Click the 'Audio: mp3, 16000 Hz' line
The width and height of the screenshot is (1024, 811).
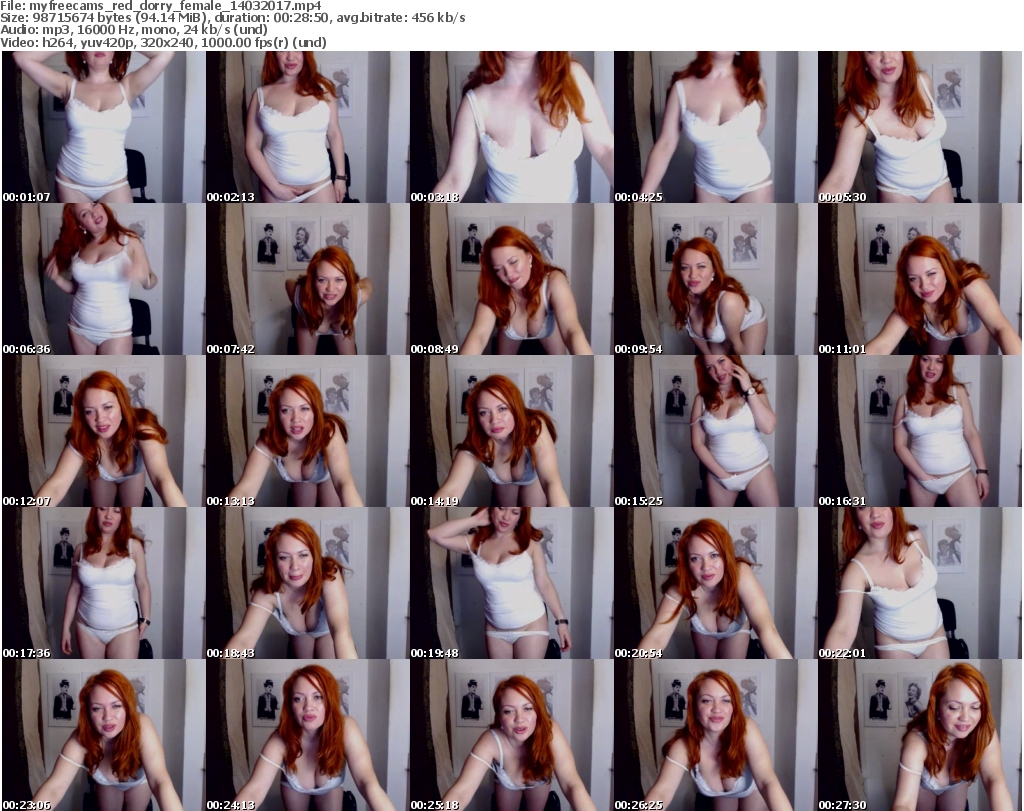134,30
